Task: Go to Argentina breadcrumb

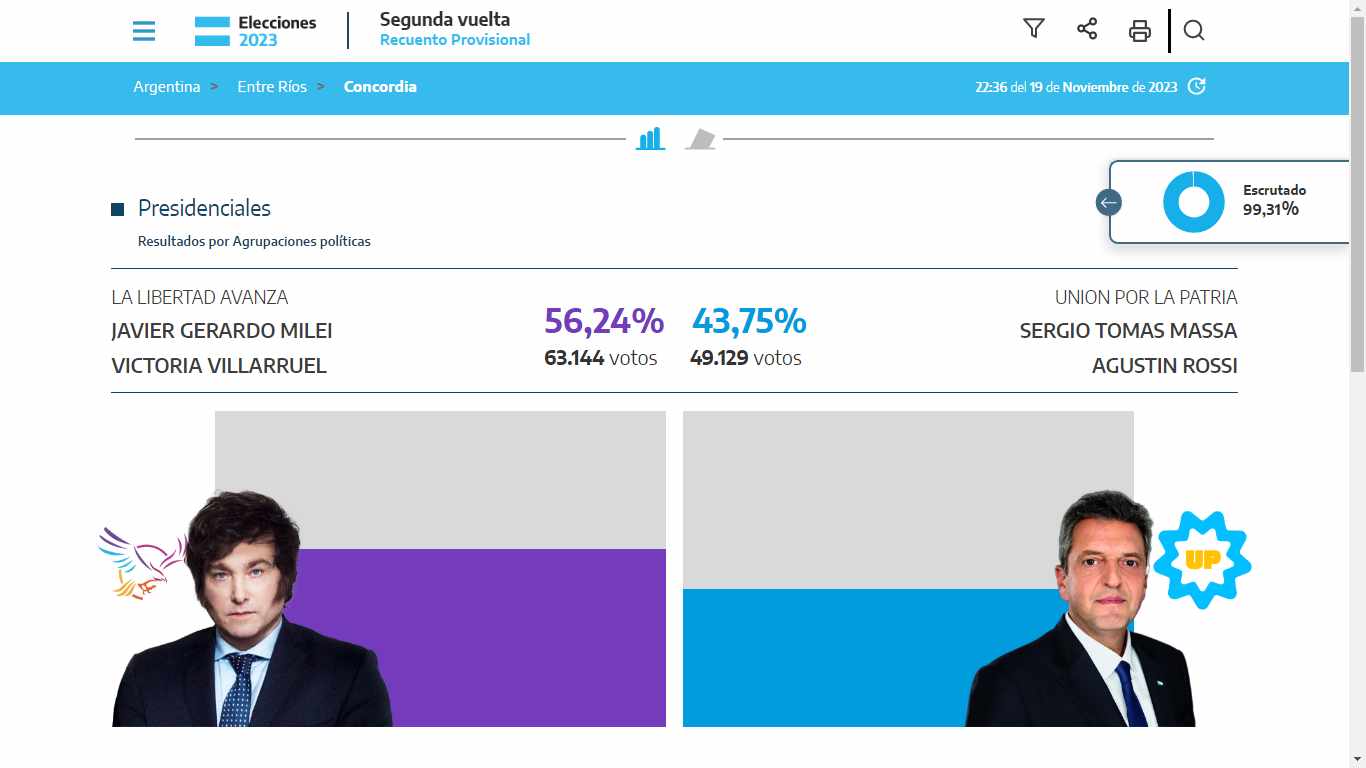Action: coord(167,87)
